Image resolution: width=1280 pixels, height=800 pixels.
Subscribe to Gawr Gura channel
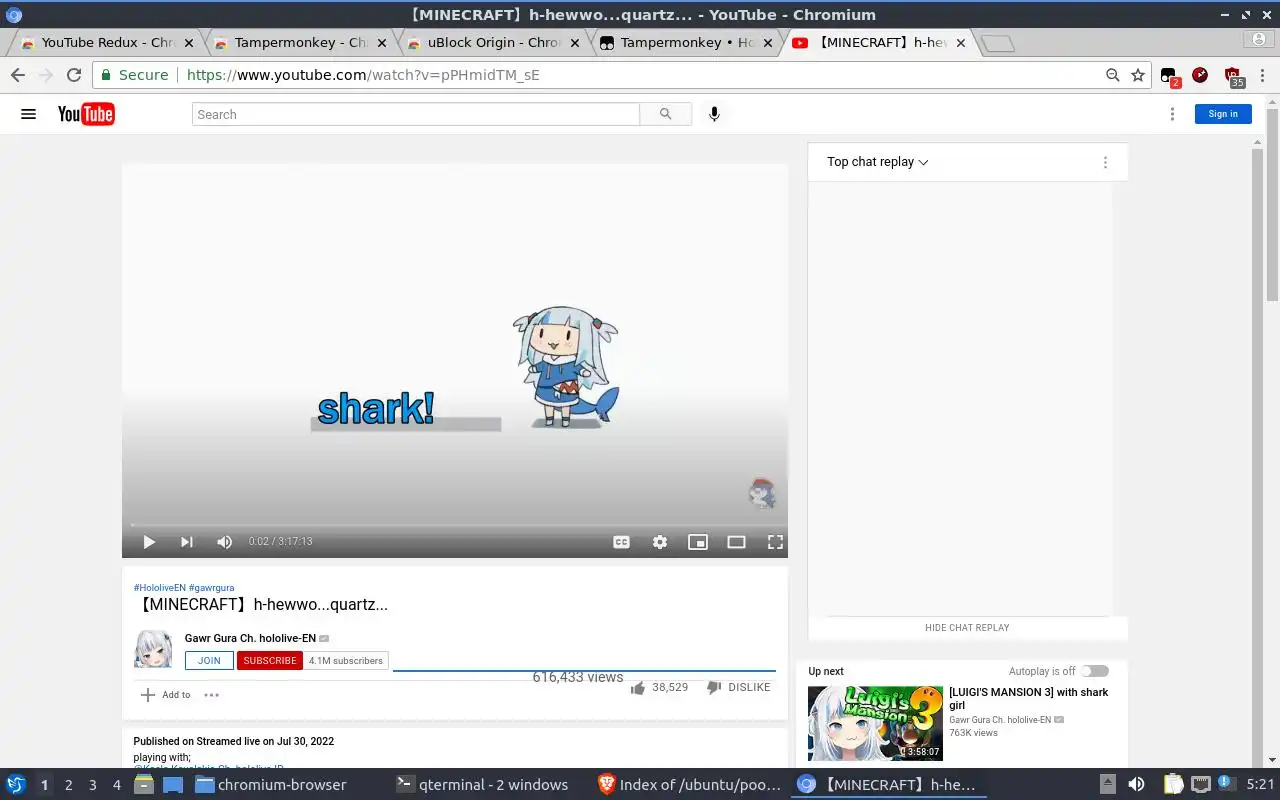tap(270, 661)
